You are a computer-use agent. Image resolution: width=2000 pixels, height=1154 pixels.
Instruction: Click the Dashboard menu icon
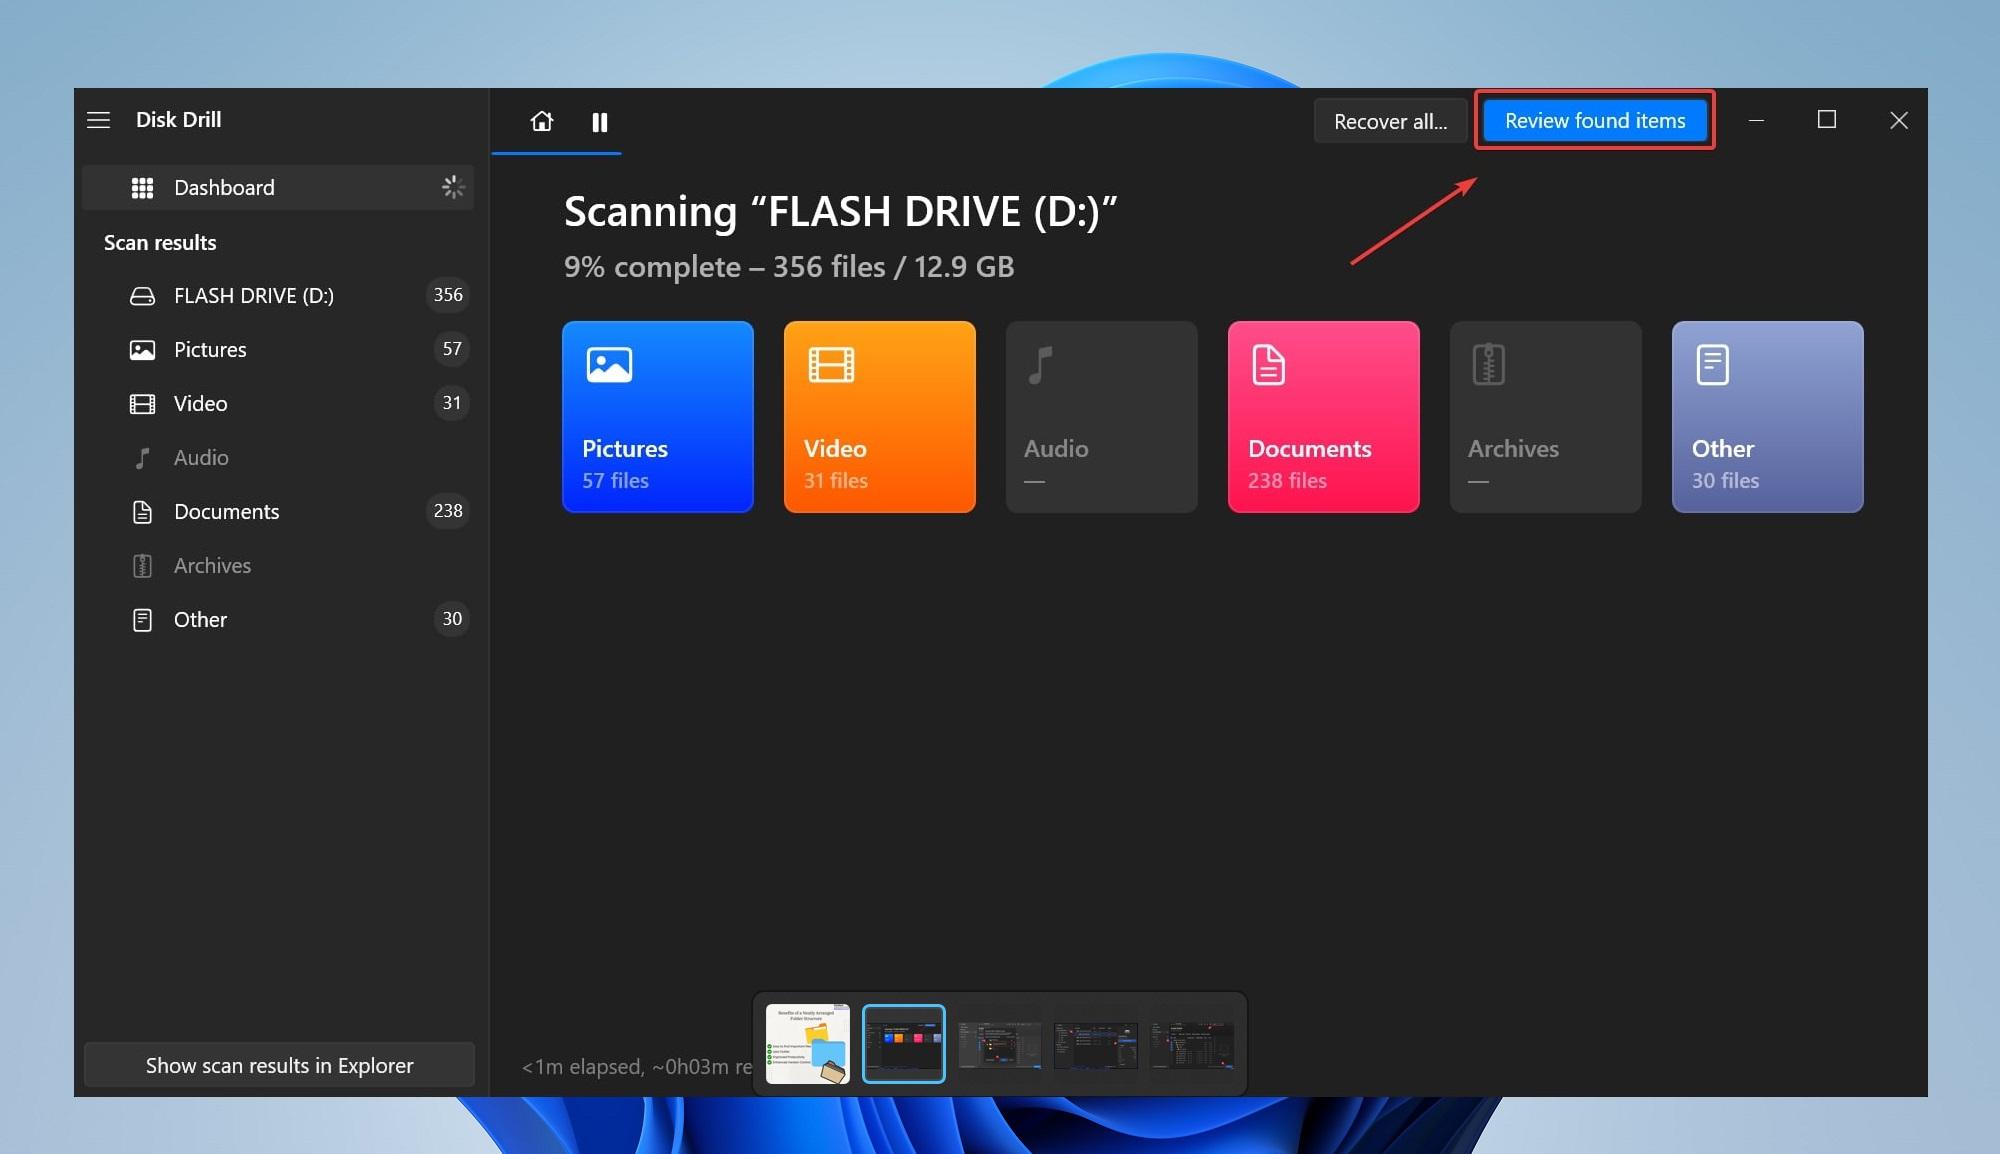(139, 187)
